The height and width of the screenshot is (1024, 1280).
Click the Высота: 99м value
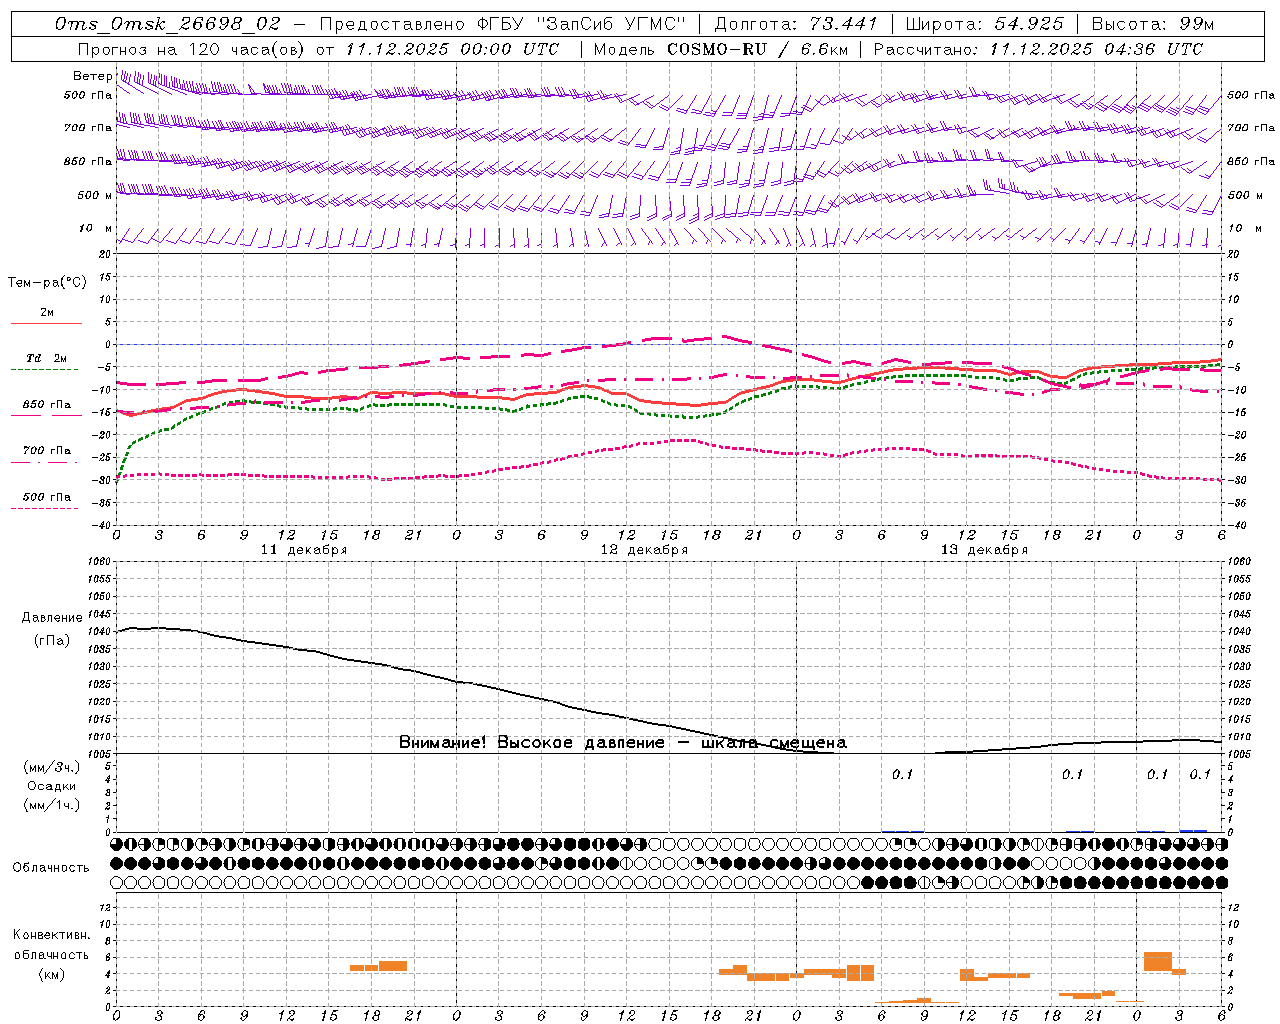pyautogui.click(x=1153, y=24)
